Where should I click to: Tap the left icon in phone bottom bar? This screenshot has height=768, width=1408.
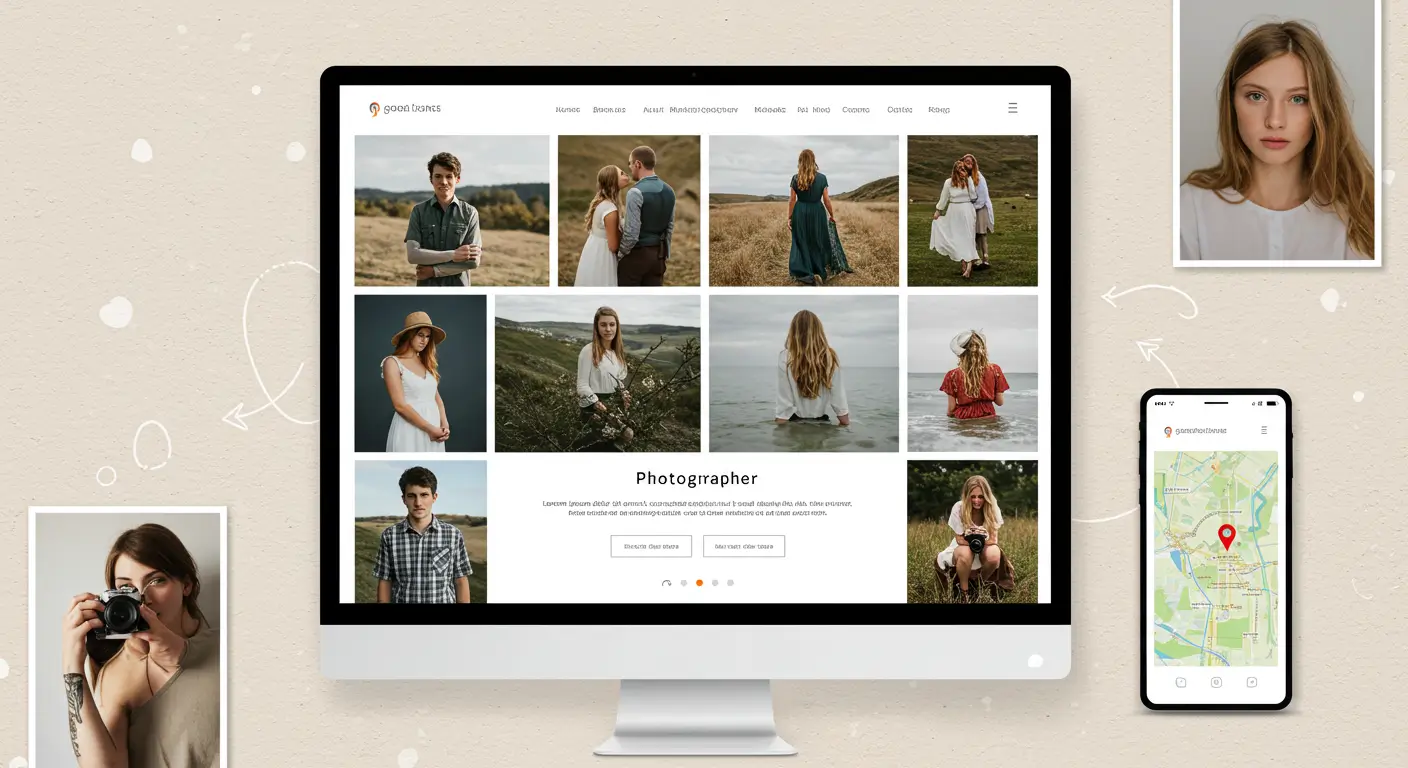click(x=1181, y=682)
